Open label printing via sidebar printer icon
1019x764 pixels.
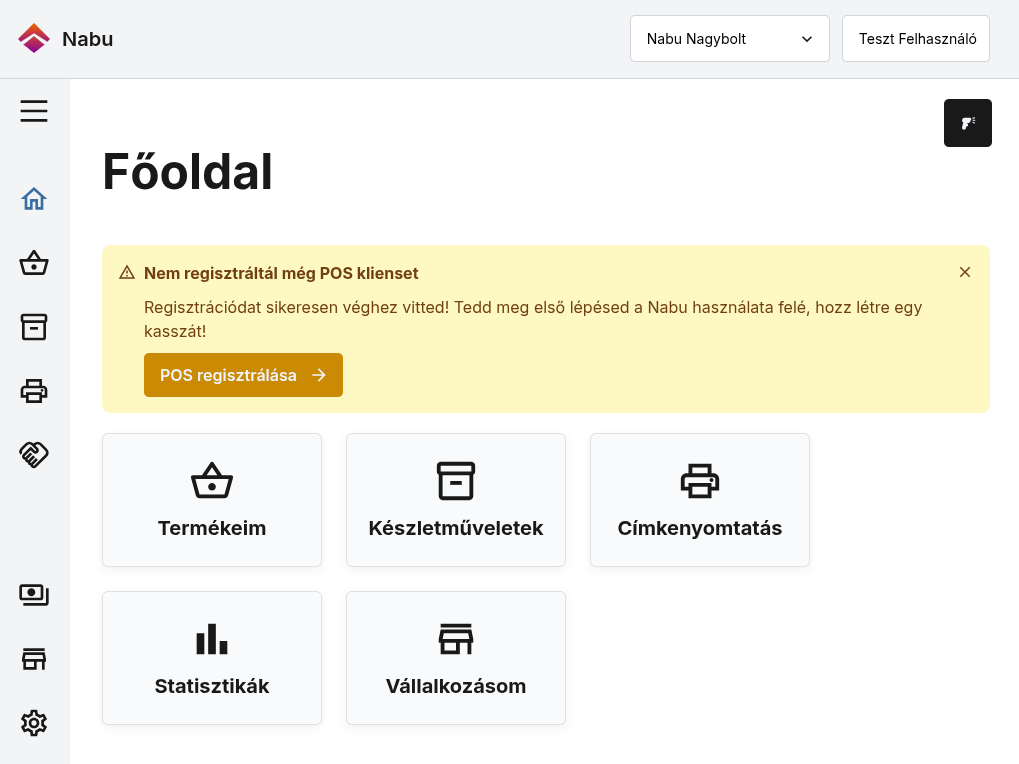(34, 391)
